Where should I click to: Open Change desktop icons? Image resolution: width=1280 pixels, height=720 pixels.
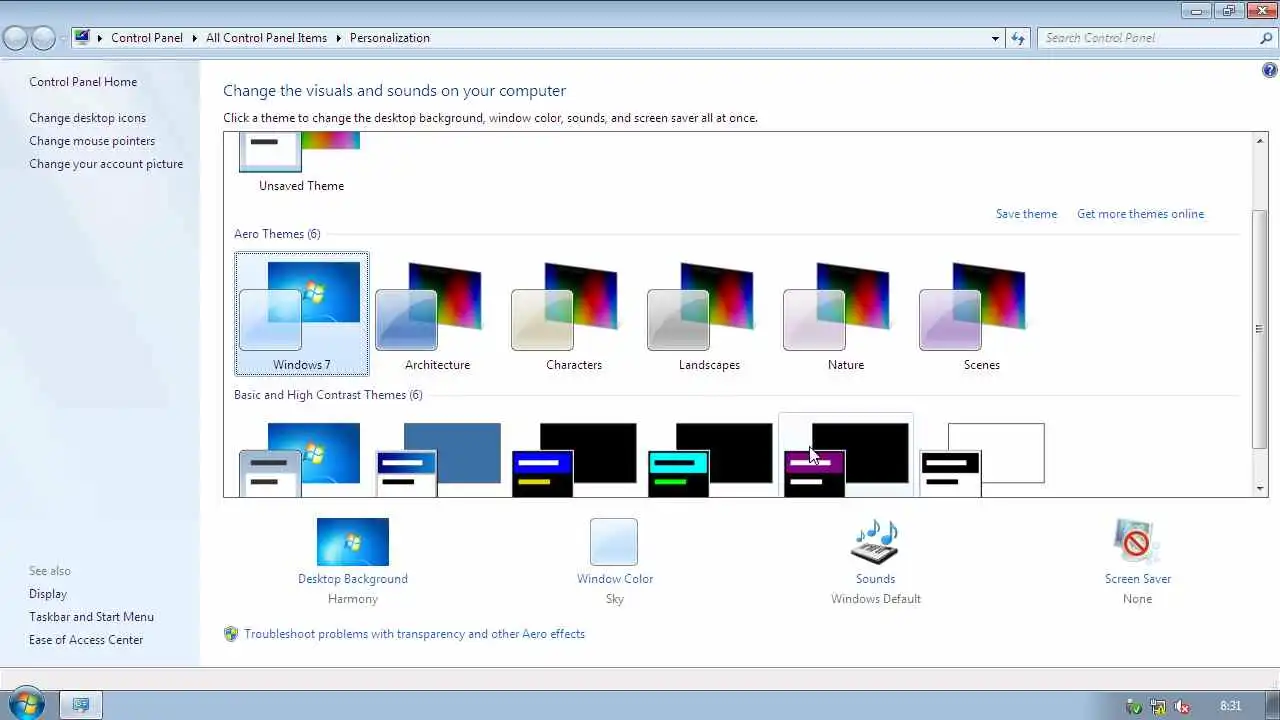pos(87,118)
